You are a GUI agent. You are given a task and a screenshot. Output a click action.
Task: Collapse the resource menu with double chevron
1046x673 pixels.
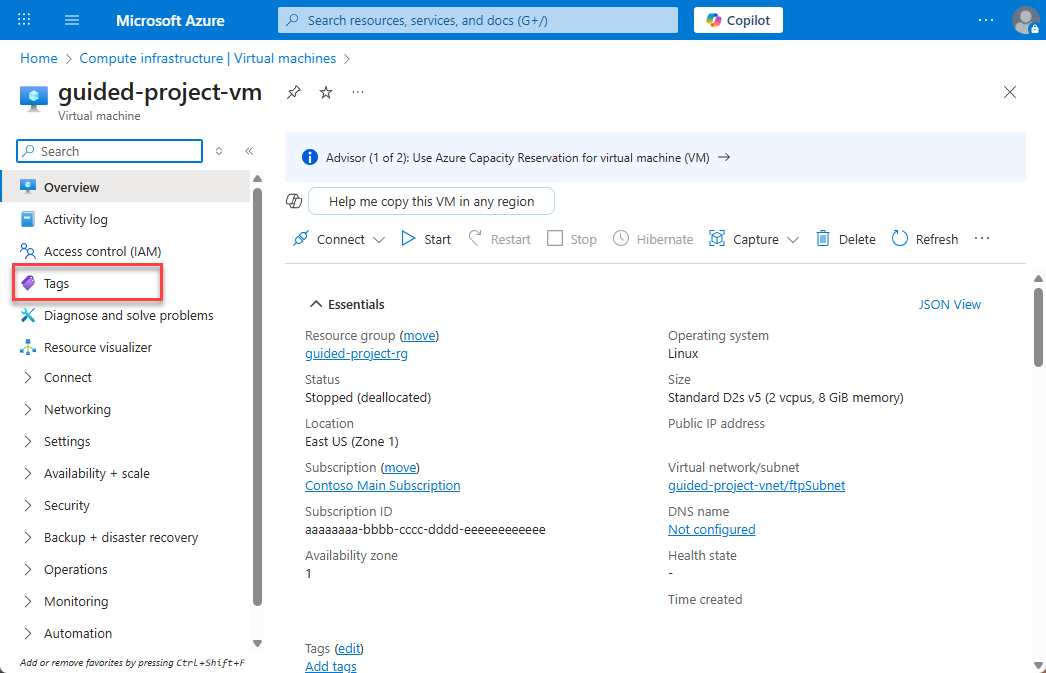pos(249,151)
